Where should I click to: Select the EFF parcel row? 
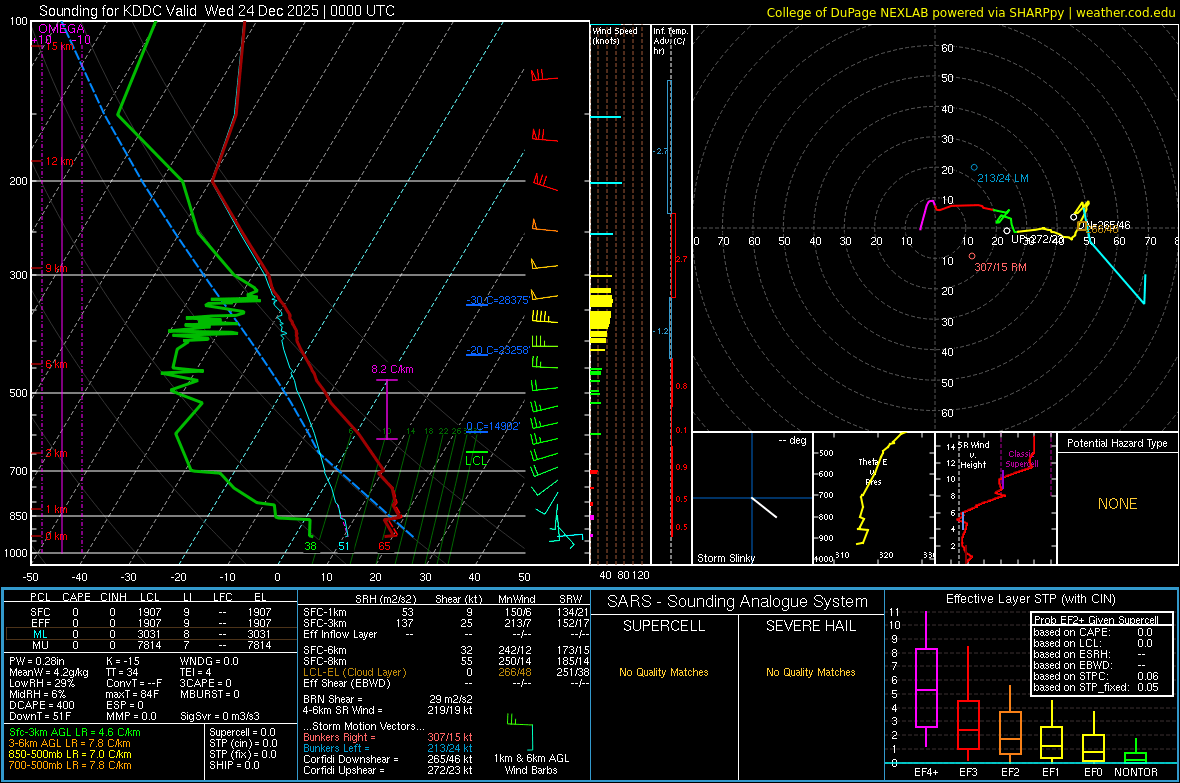coord(151,623)
